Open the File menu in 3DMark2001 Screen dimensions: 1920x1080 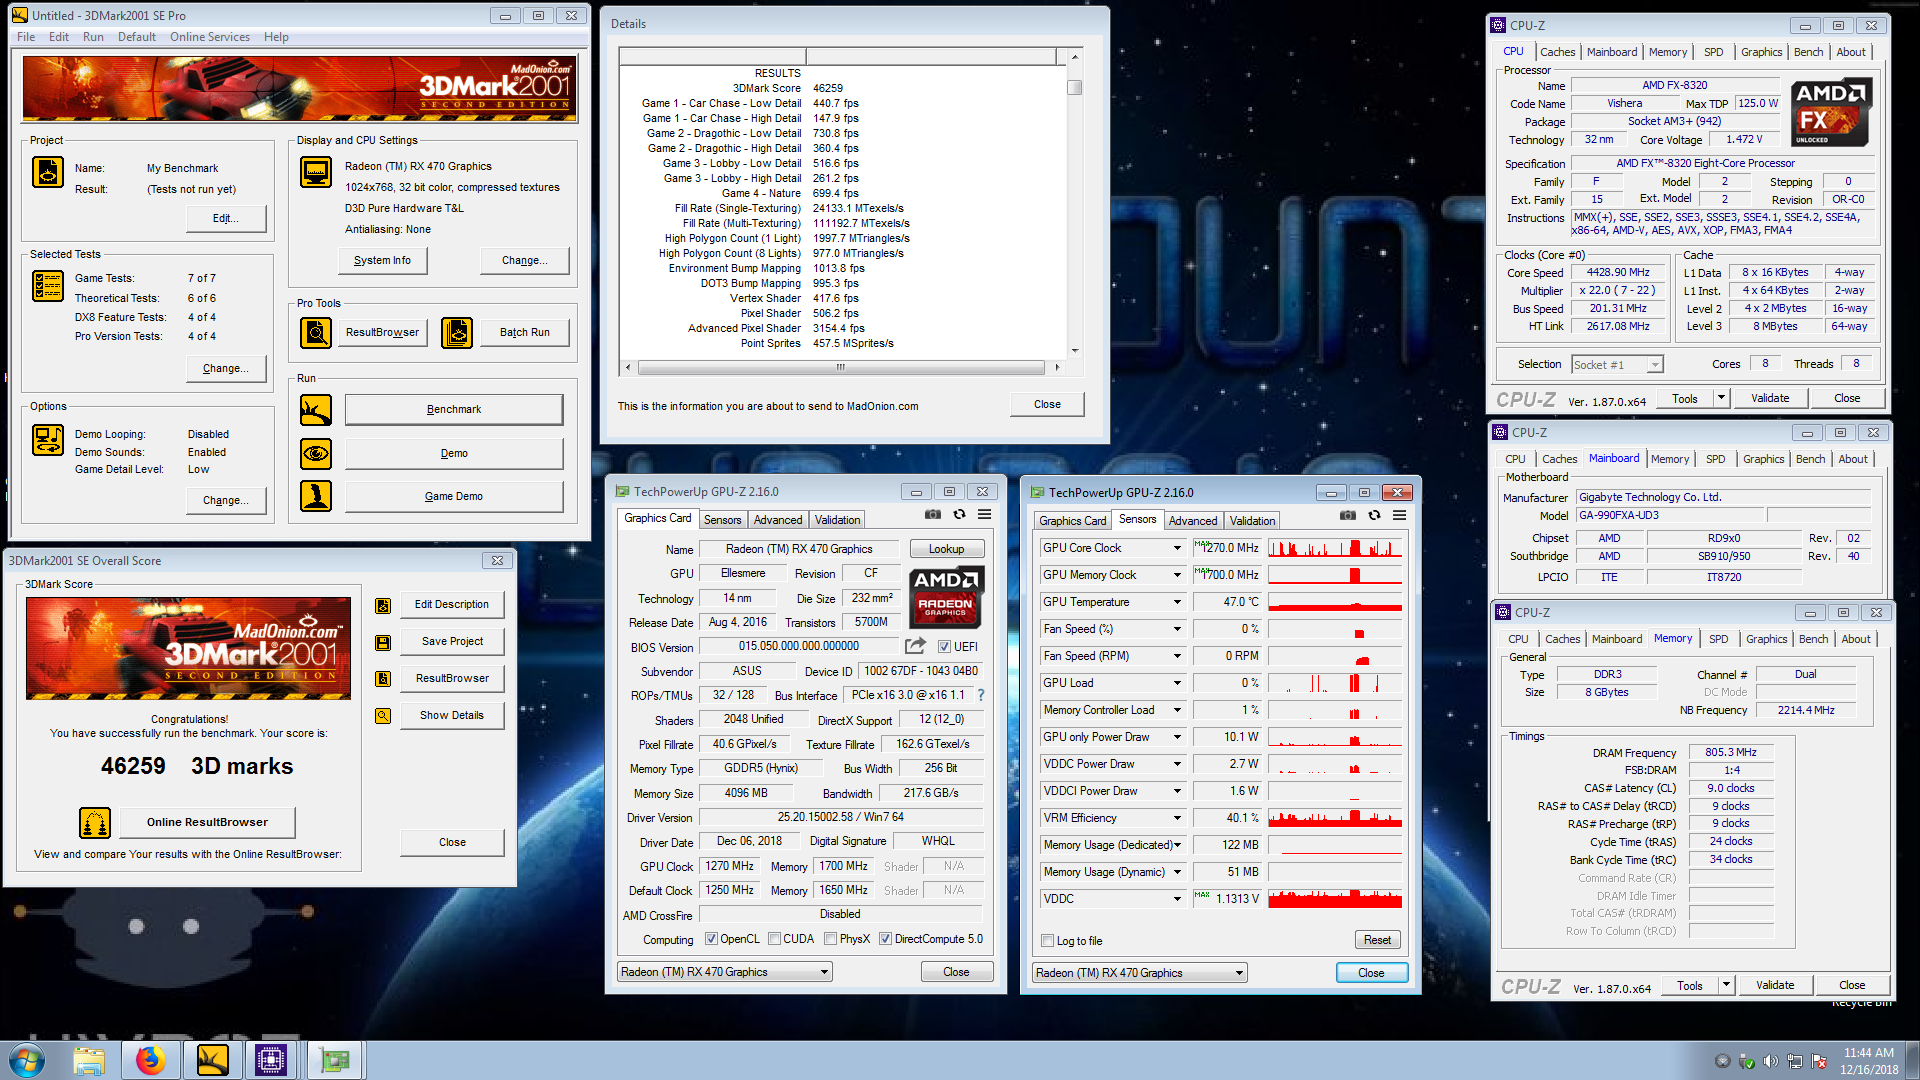pyautogui.click(x=26, y=37)
